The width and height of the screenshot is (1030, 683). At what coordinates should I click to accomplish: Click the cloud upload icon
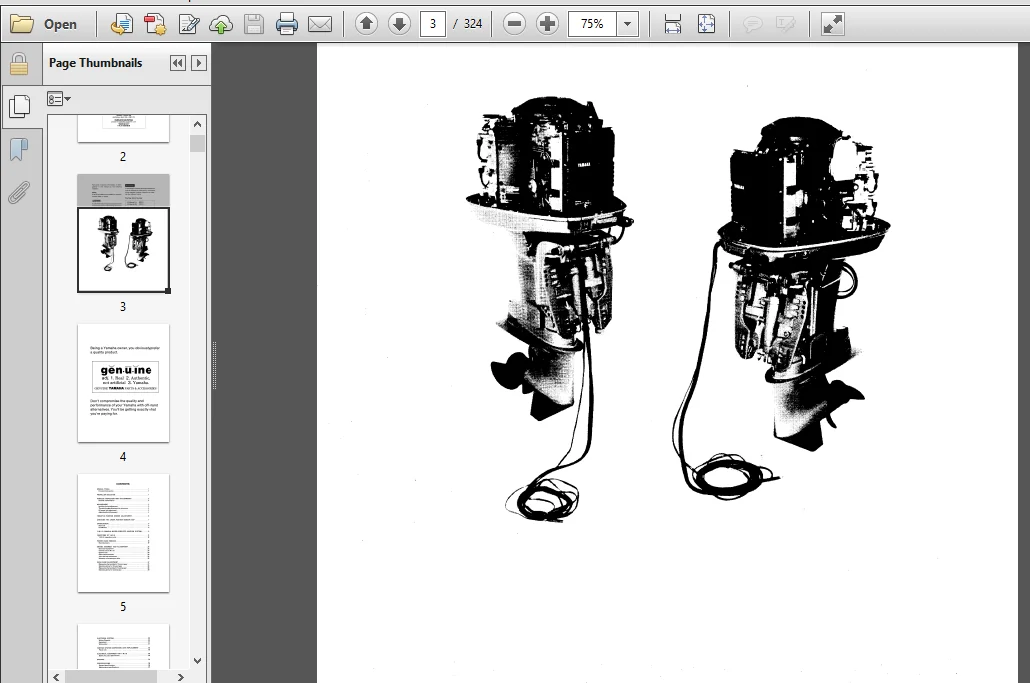(x=221, y=24)
